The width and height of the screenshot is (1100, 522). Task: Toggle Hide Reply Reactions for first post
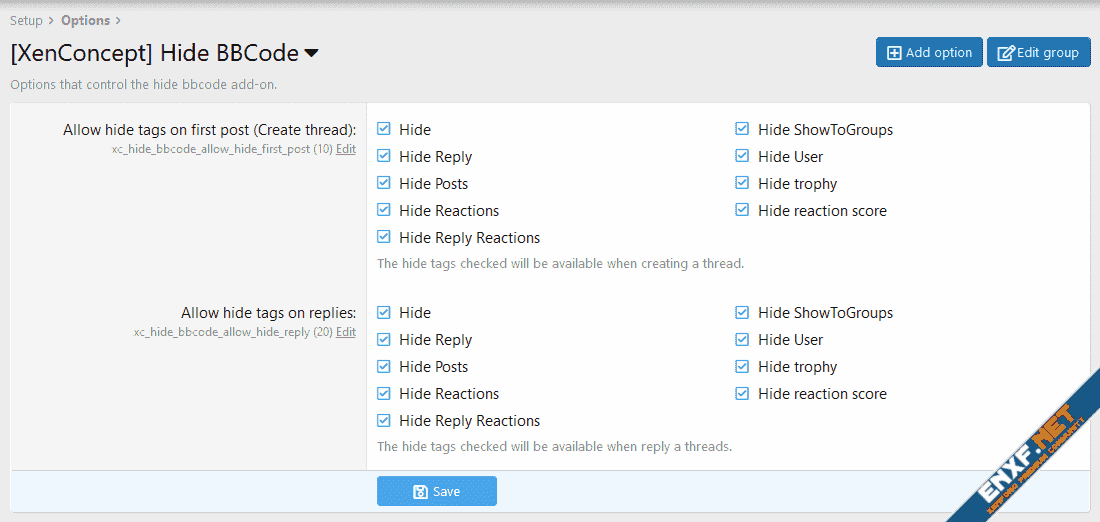tap(384, 238)
